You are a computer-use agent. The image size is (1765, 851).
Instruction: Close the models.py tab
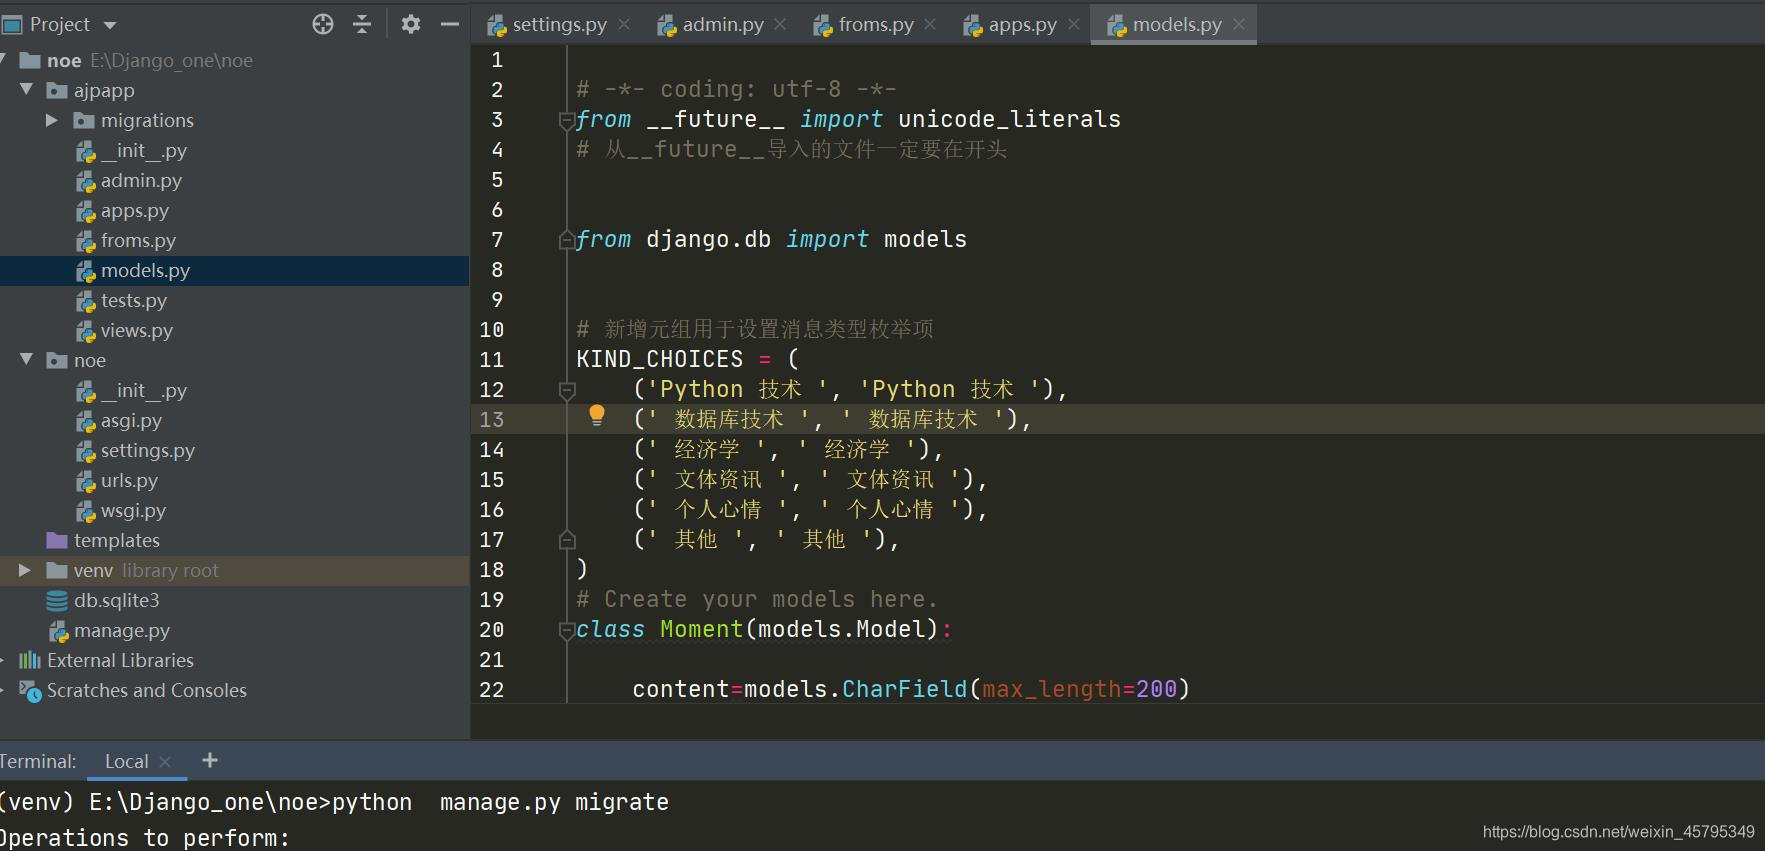1239,24
